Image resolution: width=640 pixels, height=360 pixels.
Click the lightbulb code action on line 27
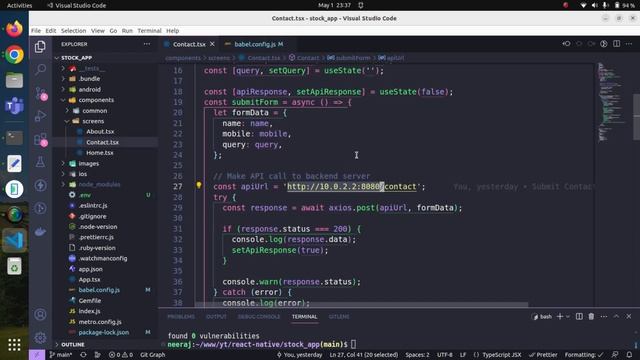(x=199, y=185)
